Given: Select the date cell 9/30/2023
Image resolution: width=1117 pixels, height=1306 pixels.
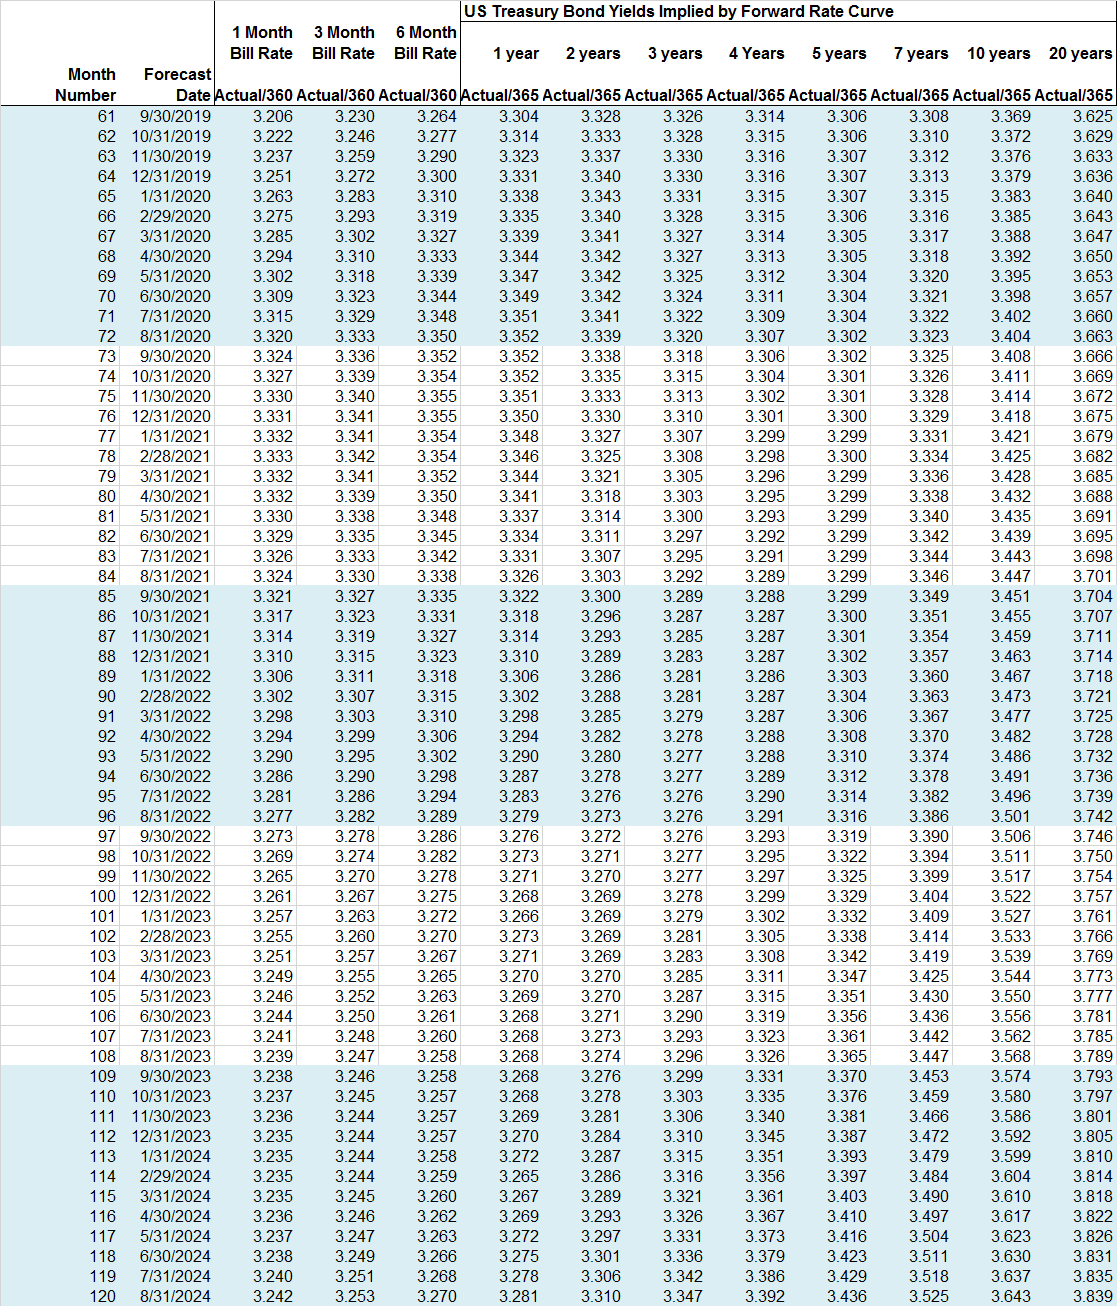Looking at the screenshot, I should tap(175, 1076).
